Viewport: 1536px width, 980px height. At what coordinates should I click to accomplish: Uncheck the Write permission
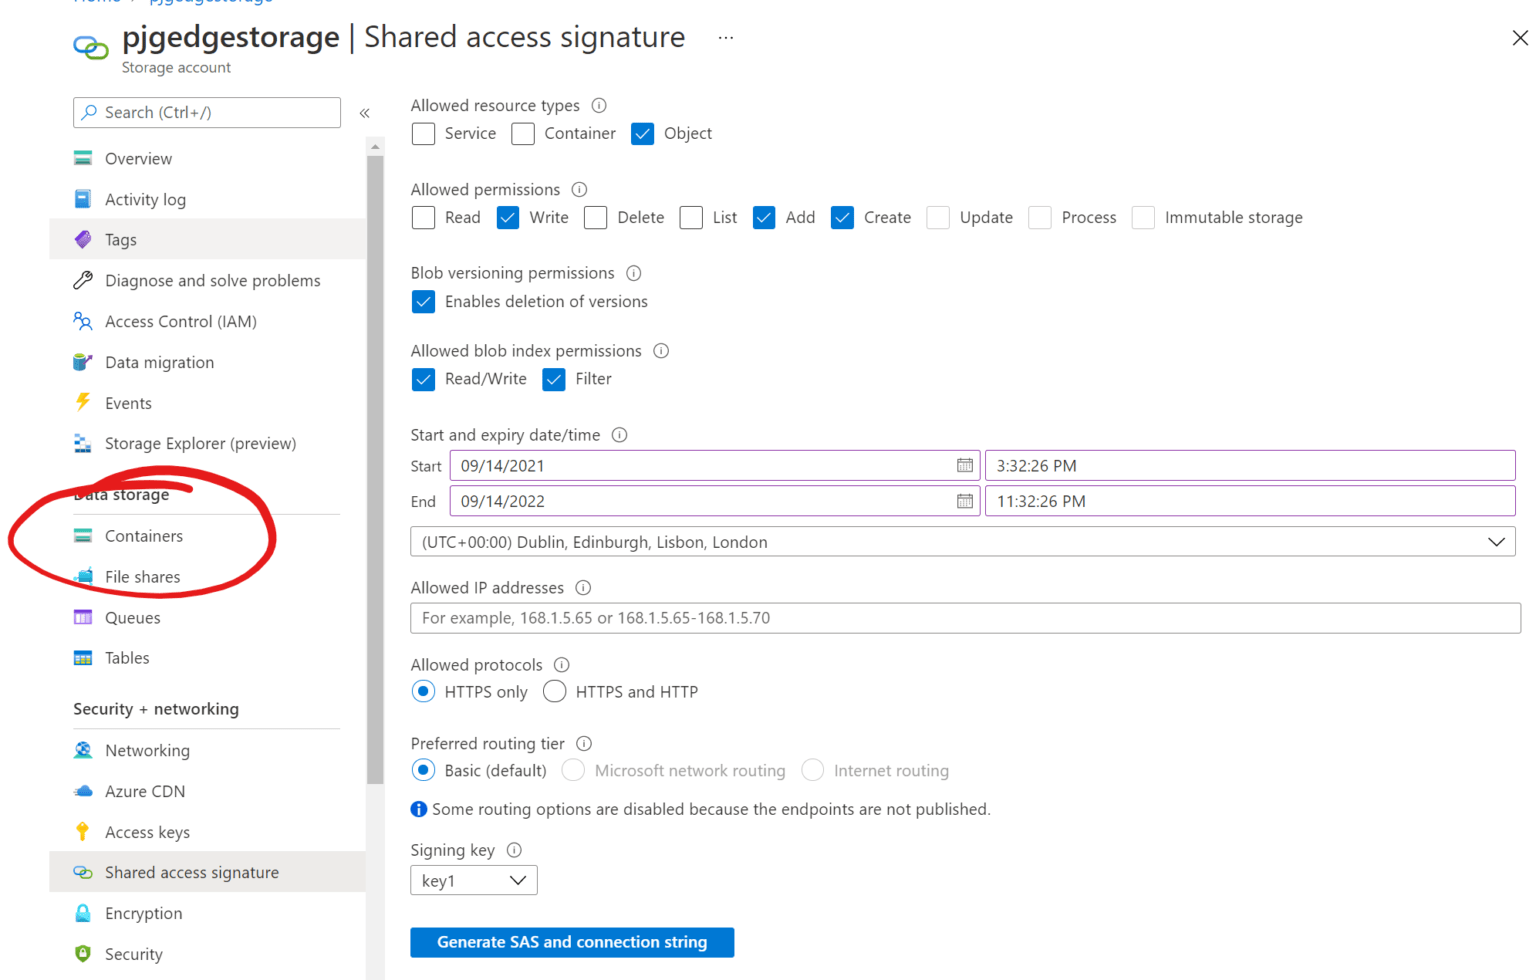pos(508,217)
